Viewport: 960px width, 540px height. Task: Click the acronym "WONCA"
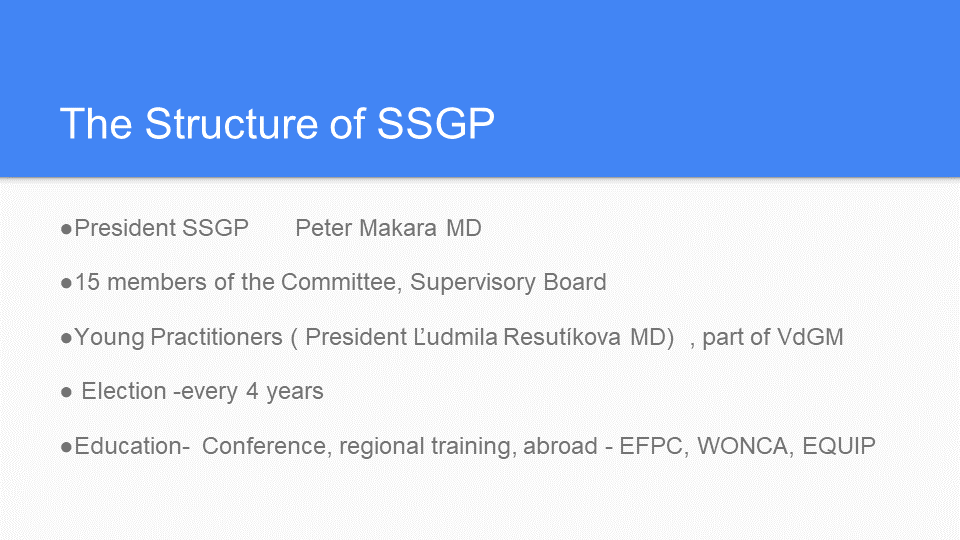tap(743, 446)
